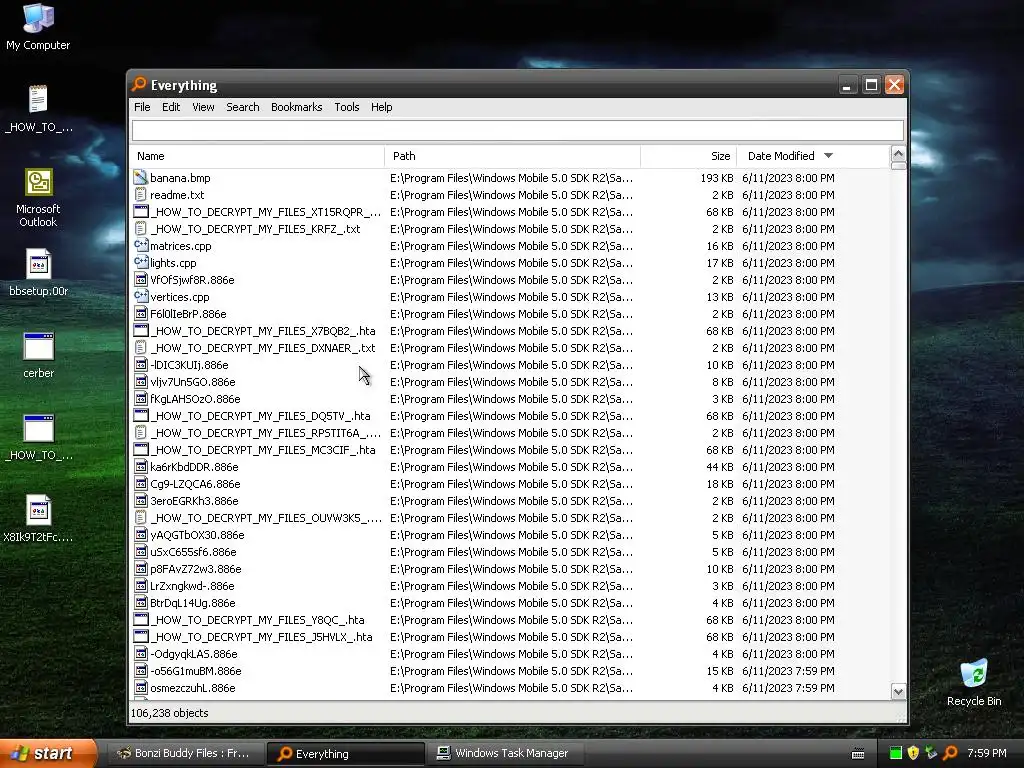Open the Bookmarks menu
Image resolution: width=1024 pixels, height=768 pixels.
tap(296, 107)
